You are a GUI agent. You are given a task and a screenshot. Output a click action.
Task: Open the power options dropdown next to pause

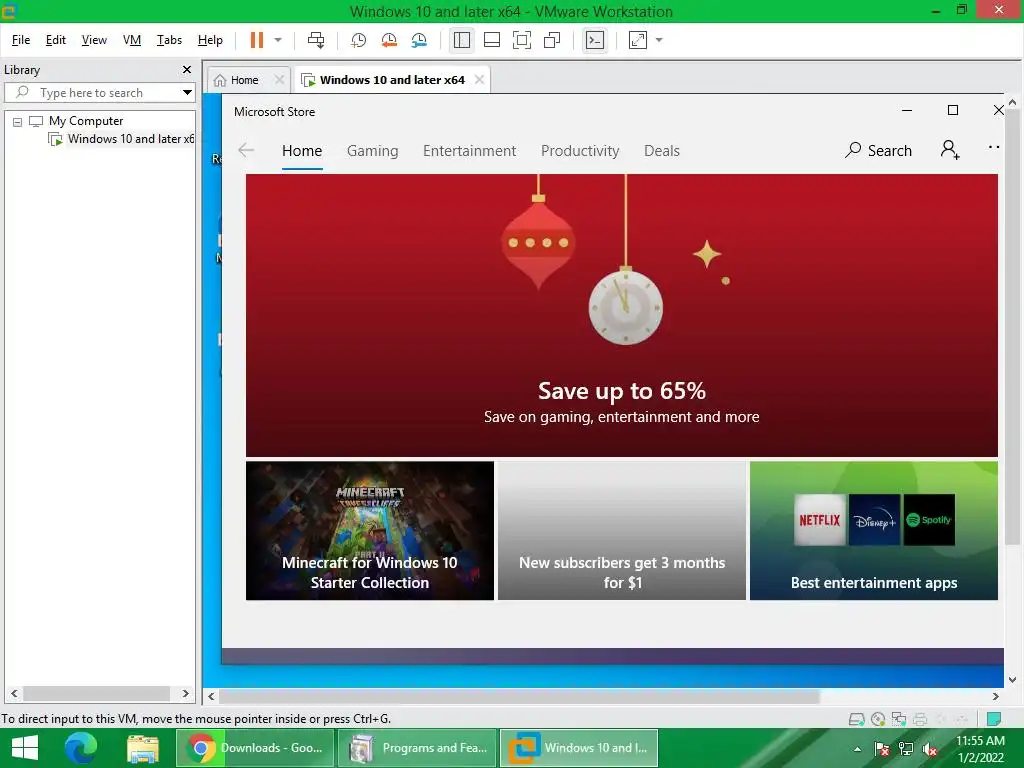(278, 40)
